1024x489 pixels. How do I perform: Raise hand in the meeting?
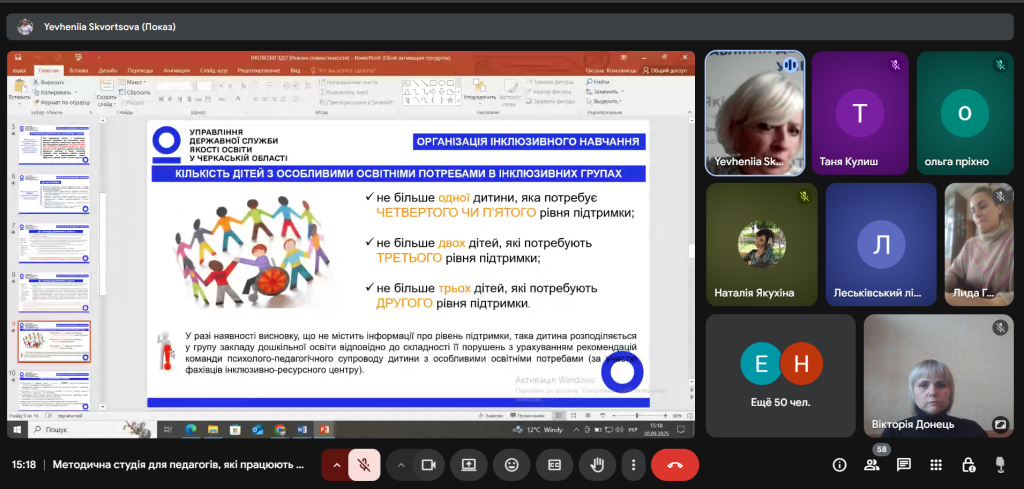click(x=597, y=465)
